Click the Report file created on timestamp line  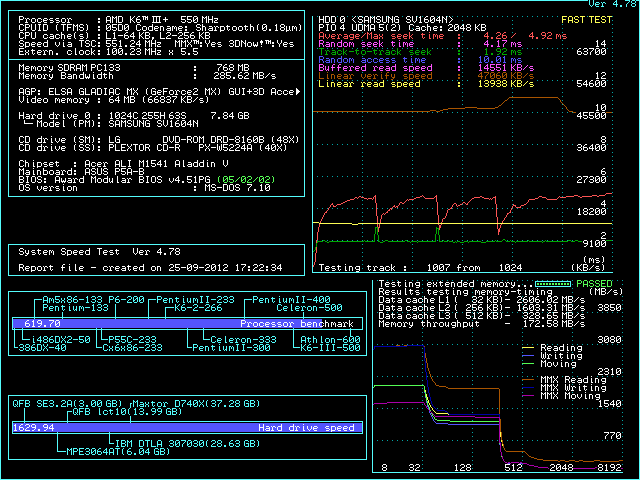150,268
